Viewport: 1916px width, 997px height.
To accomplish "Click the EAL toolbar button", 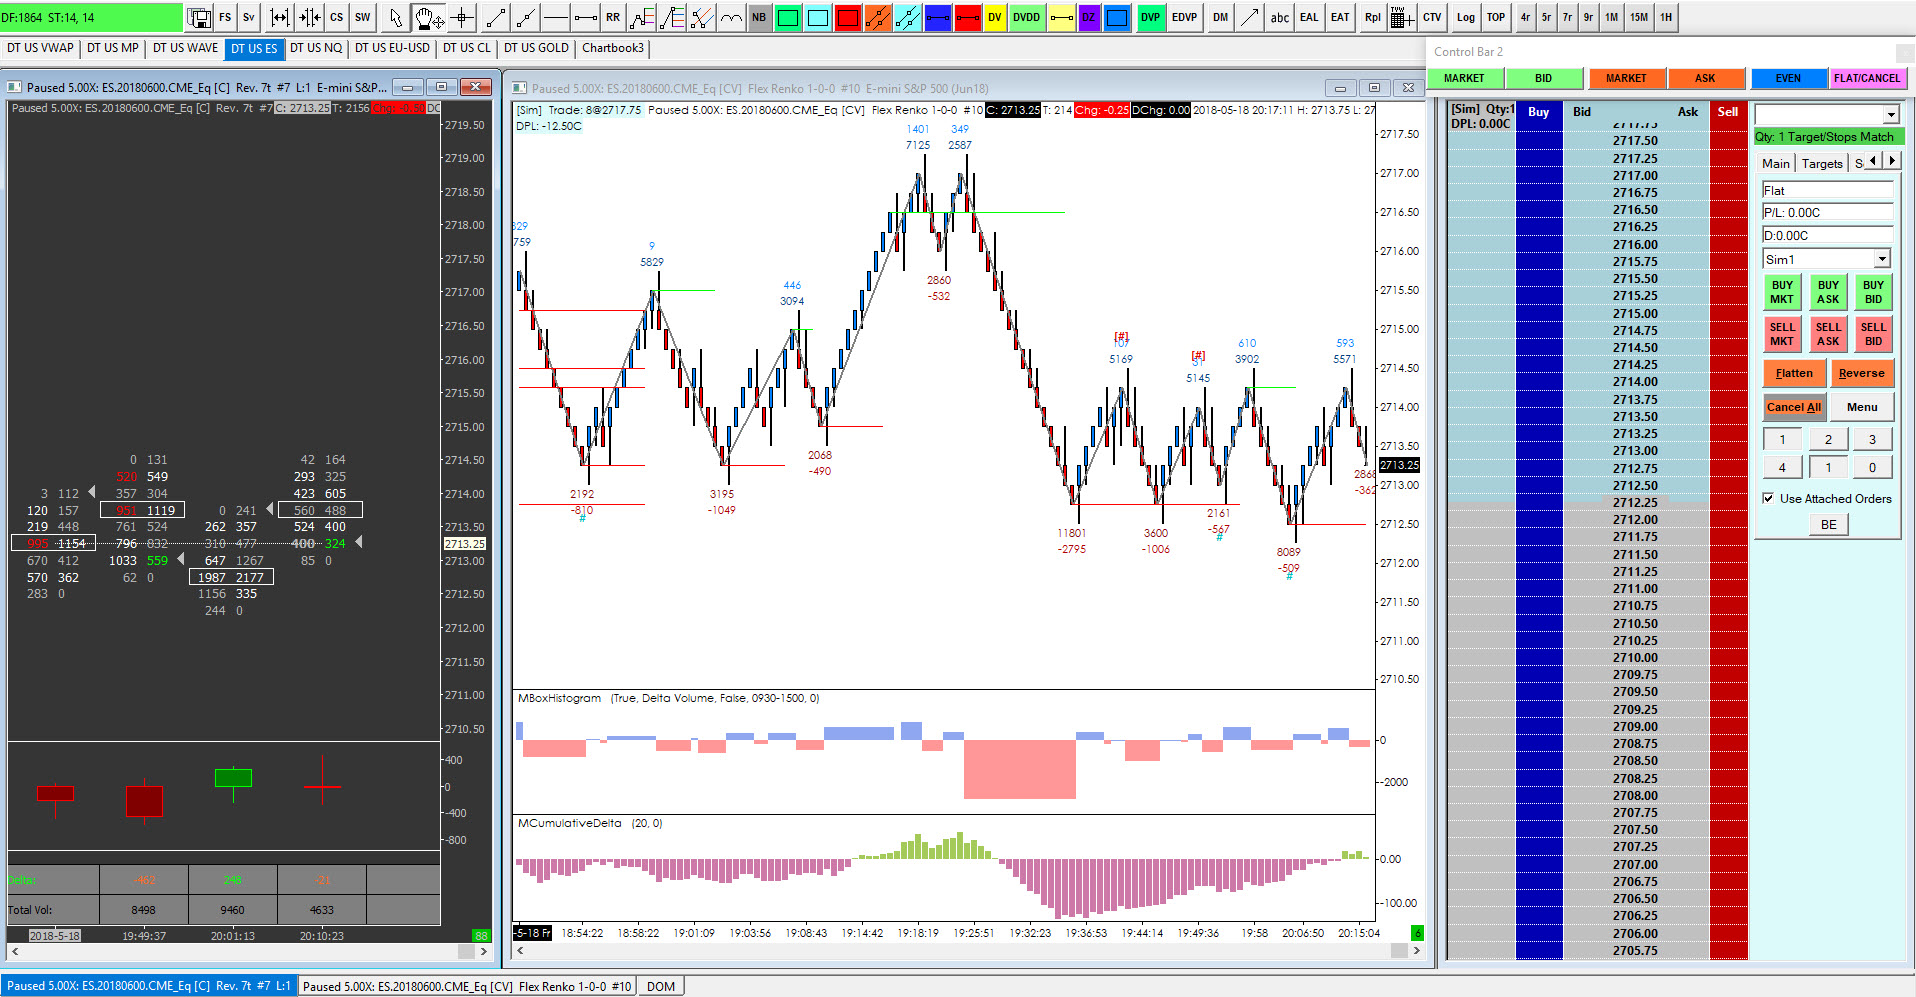I will tap(1309, 17).
